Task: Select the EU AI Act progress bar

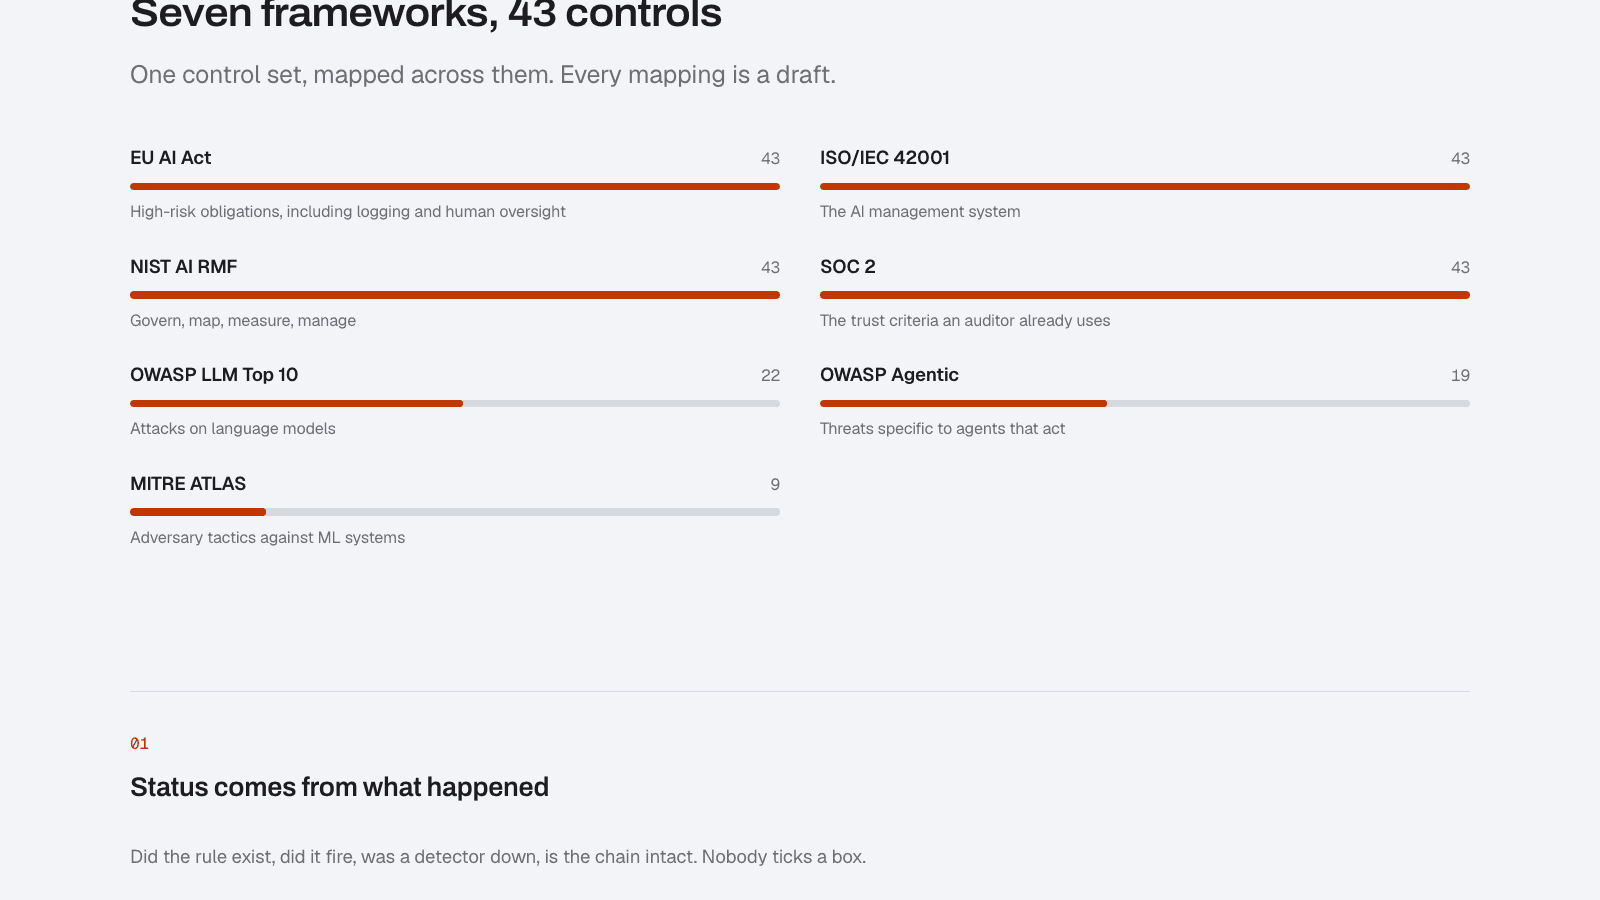Action: pos(455,186)
